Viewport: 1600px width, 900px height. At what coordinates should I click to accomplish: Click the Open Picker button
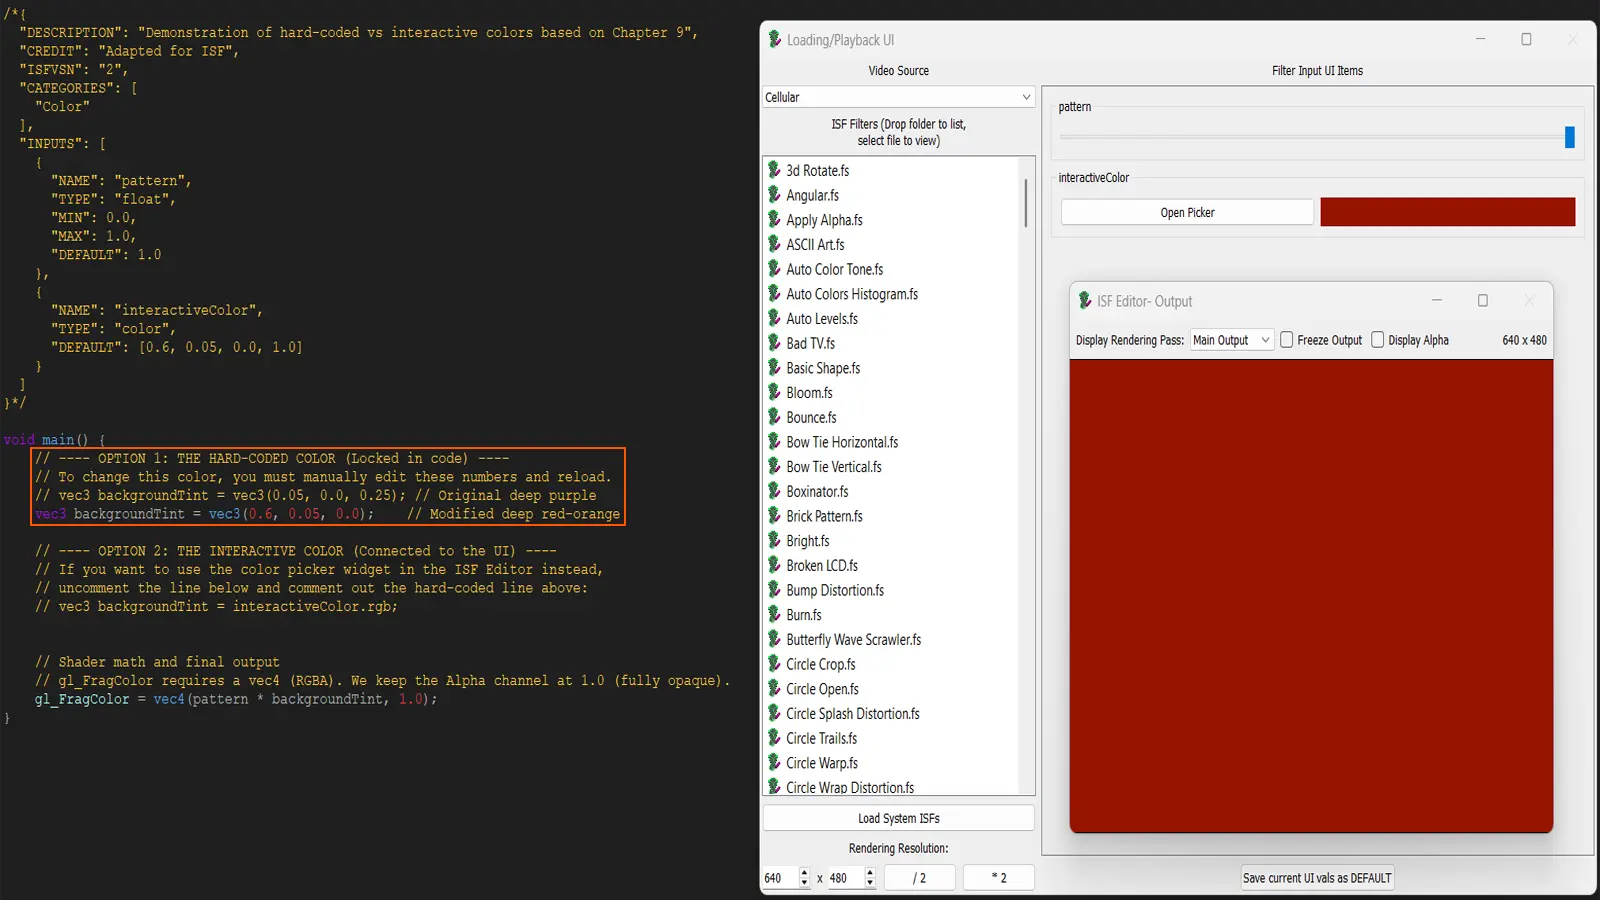click(x=1187, y=212)
